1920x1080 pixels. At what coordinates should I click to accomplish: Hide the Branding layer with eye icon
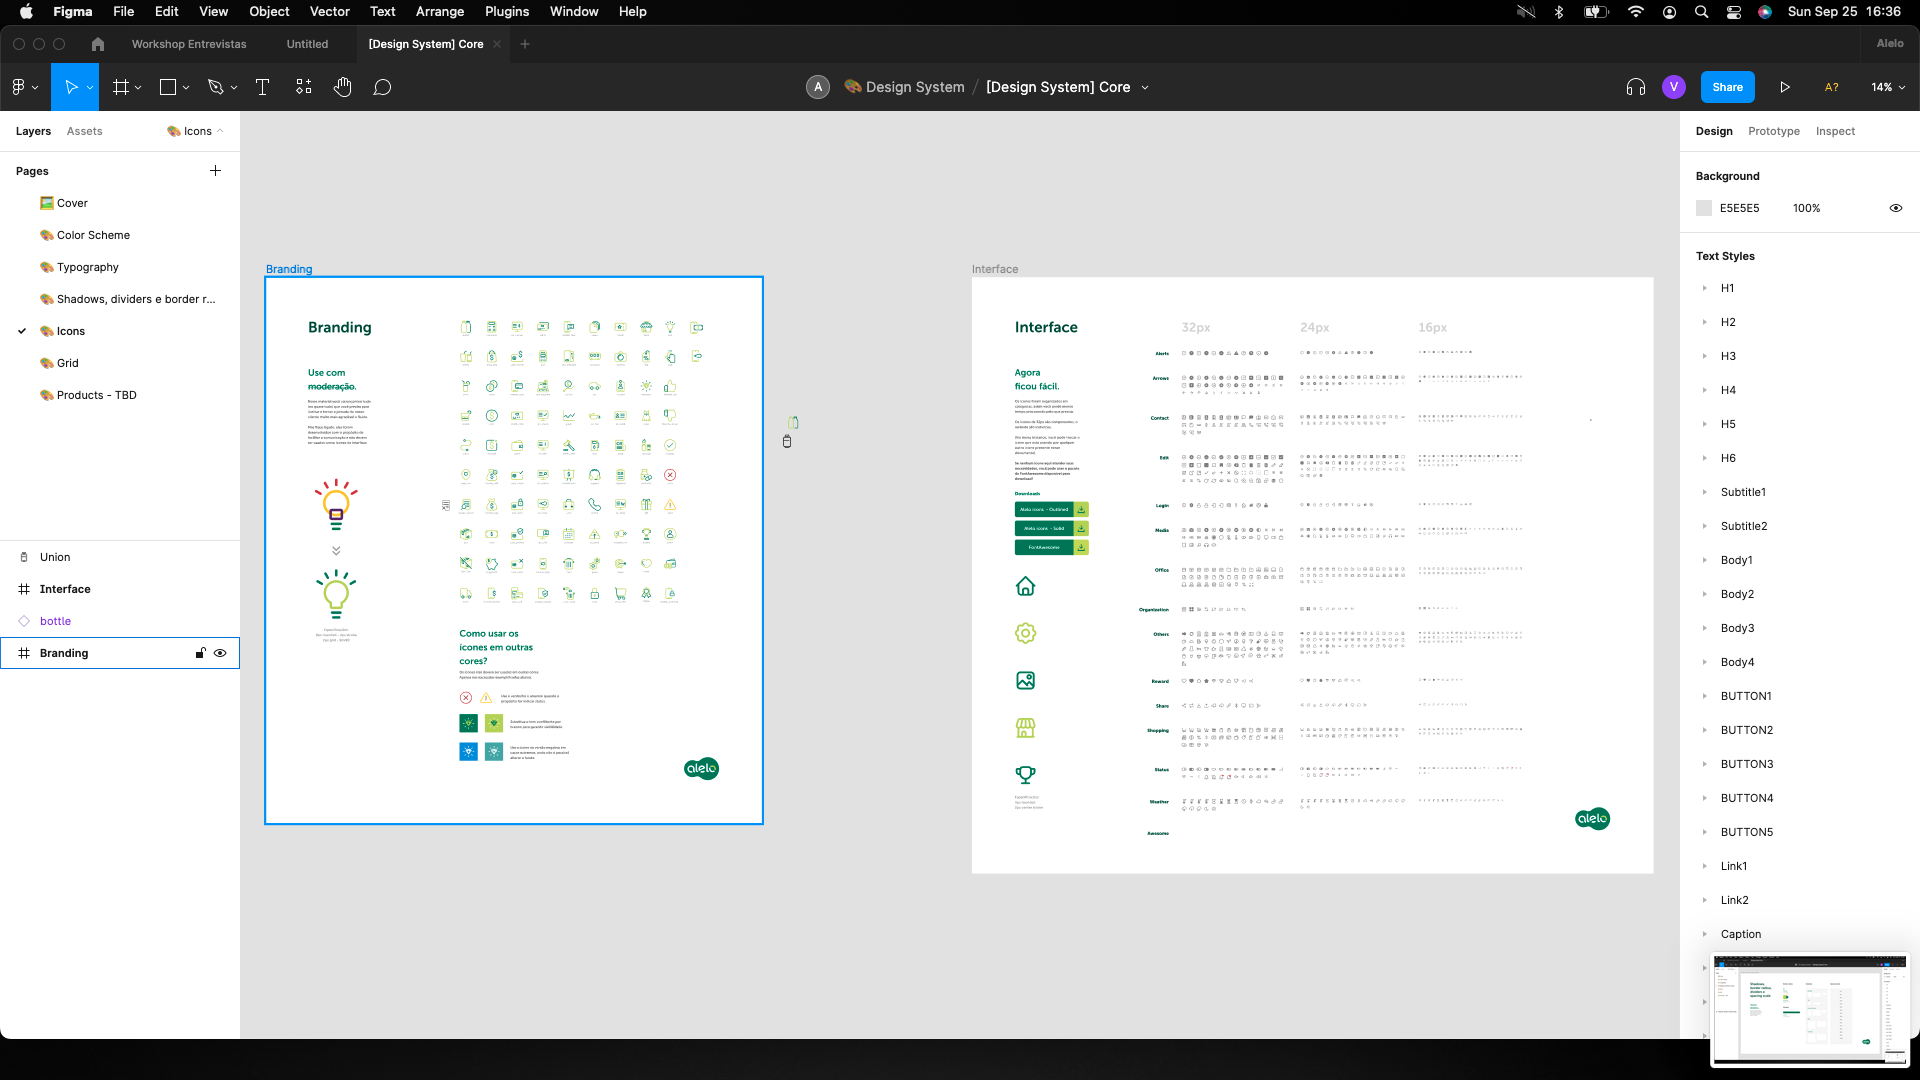[x=220, y=653]
